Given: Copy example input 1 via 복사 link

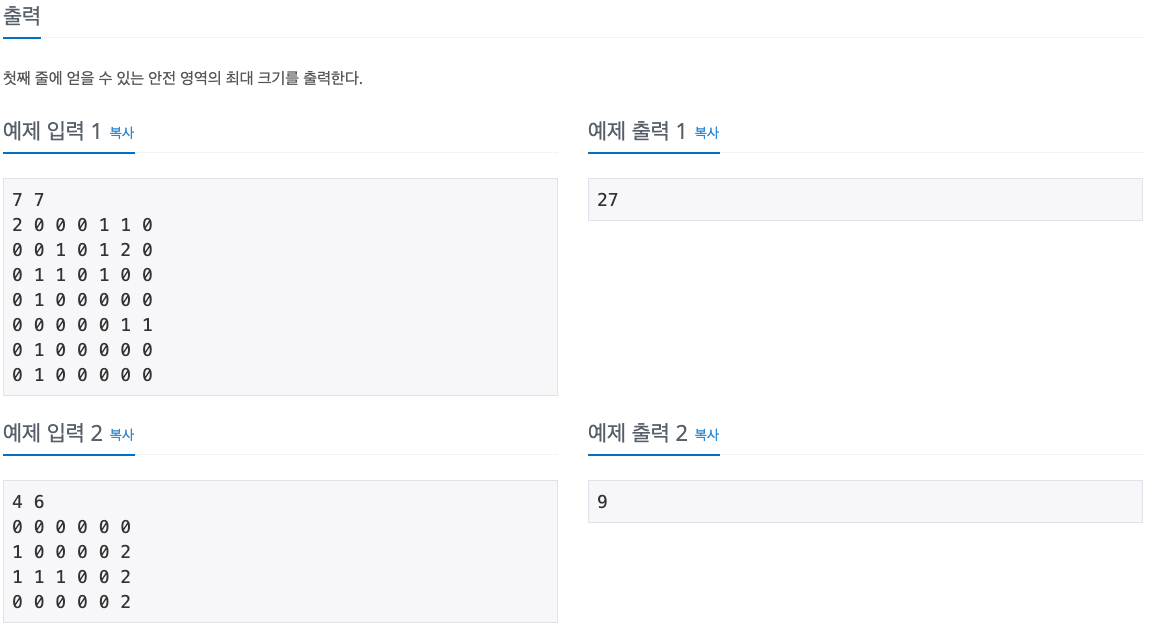Looking at the screenshot, I should tap(121, 132).
